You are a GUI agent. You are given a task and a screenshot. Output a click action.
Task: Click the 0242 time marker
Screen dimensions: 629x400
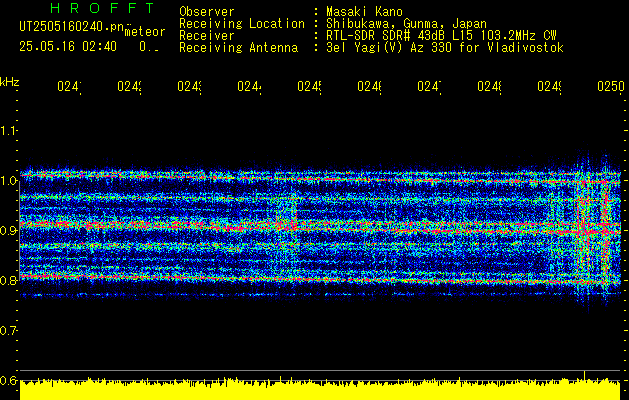129,86
